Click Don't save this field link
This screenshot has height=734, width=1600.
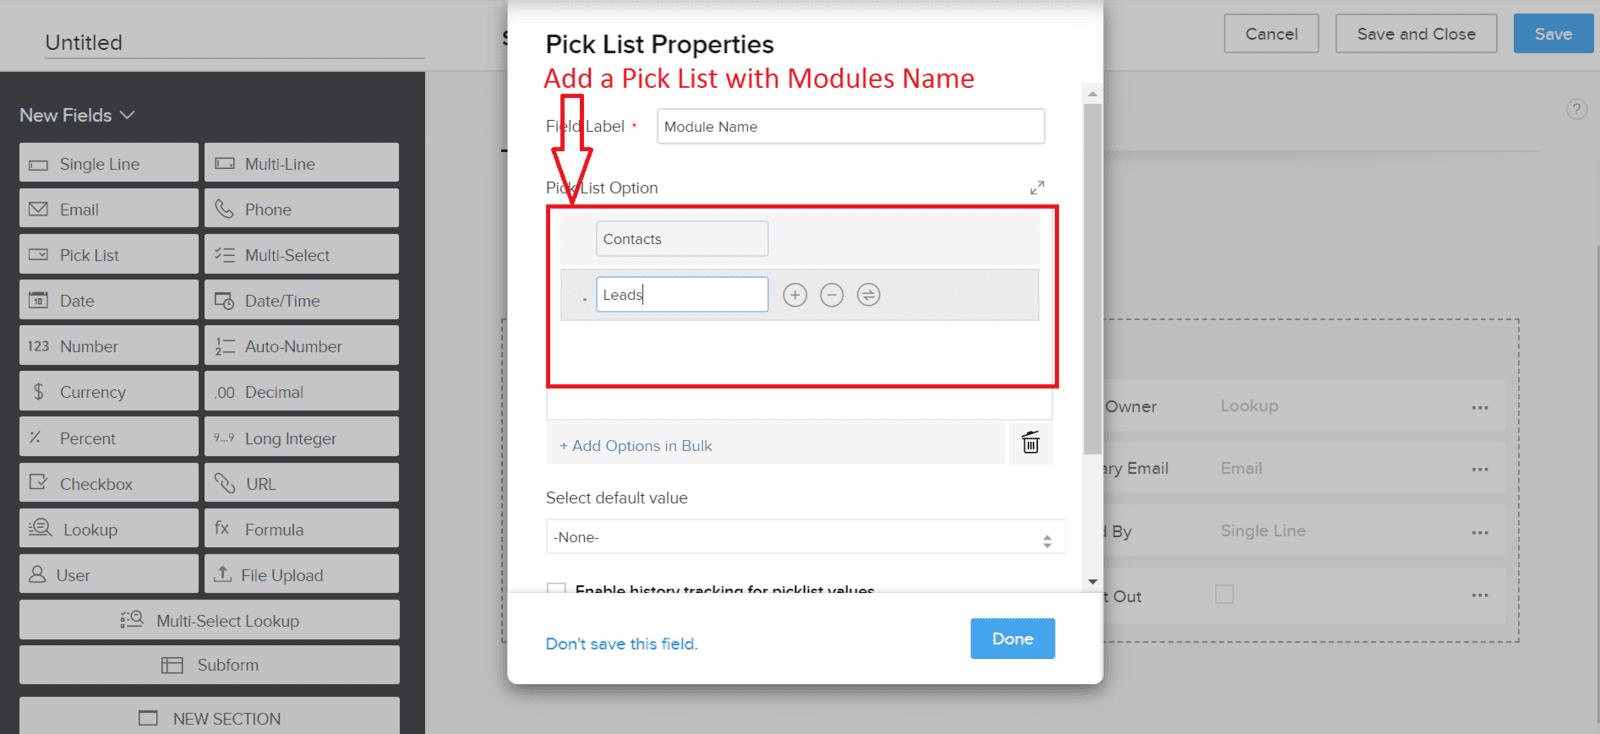(622, 644)
